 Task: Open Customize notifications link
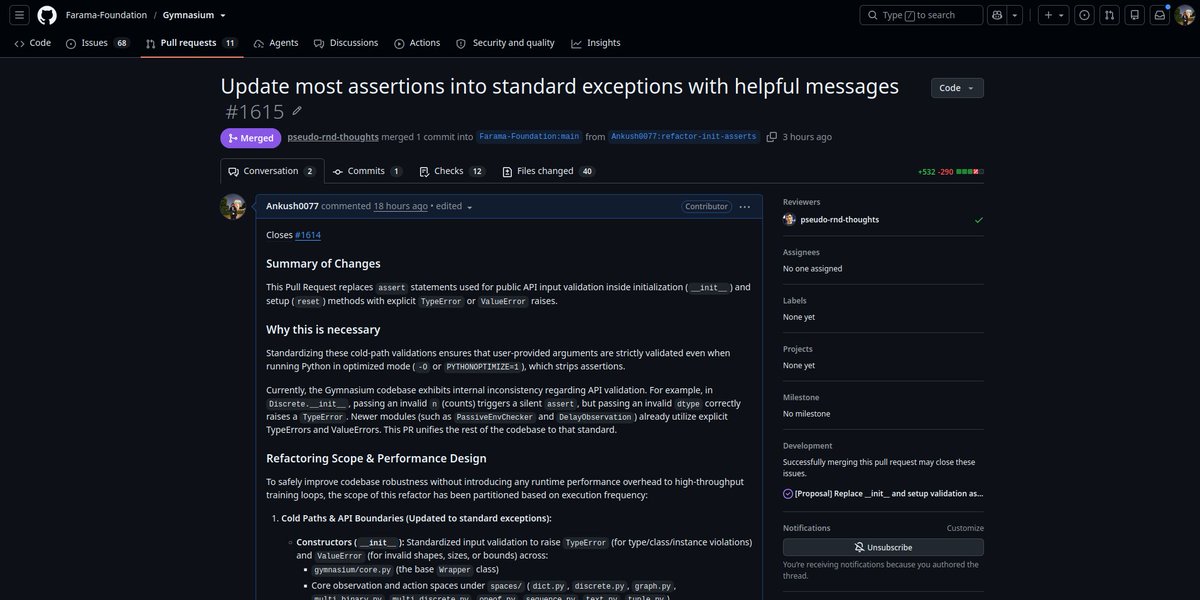965,528
